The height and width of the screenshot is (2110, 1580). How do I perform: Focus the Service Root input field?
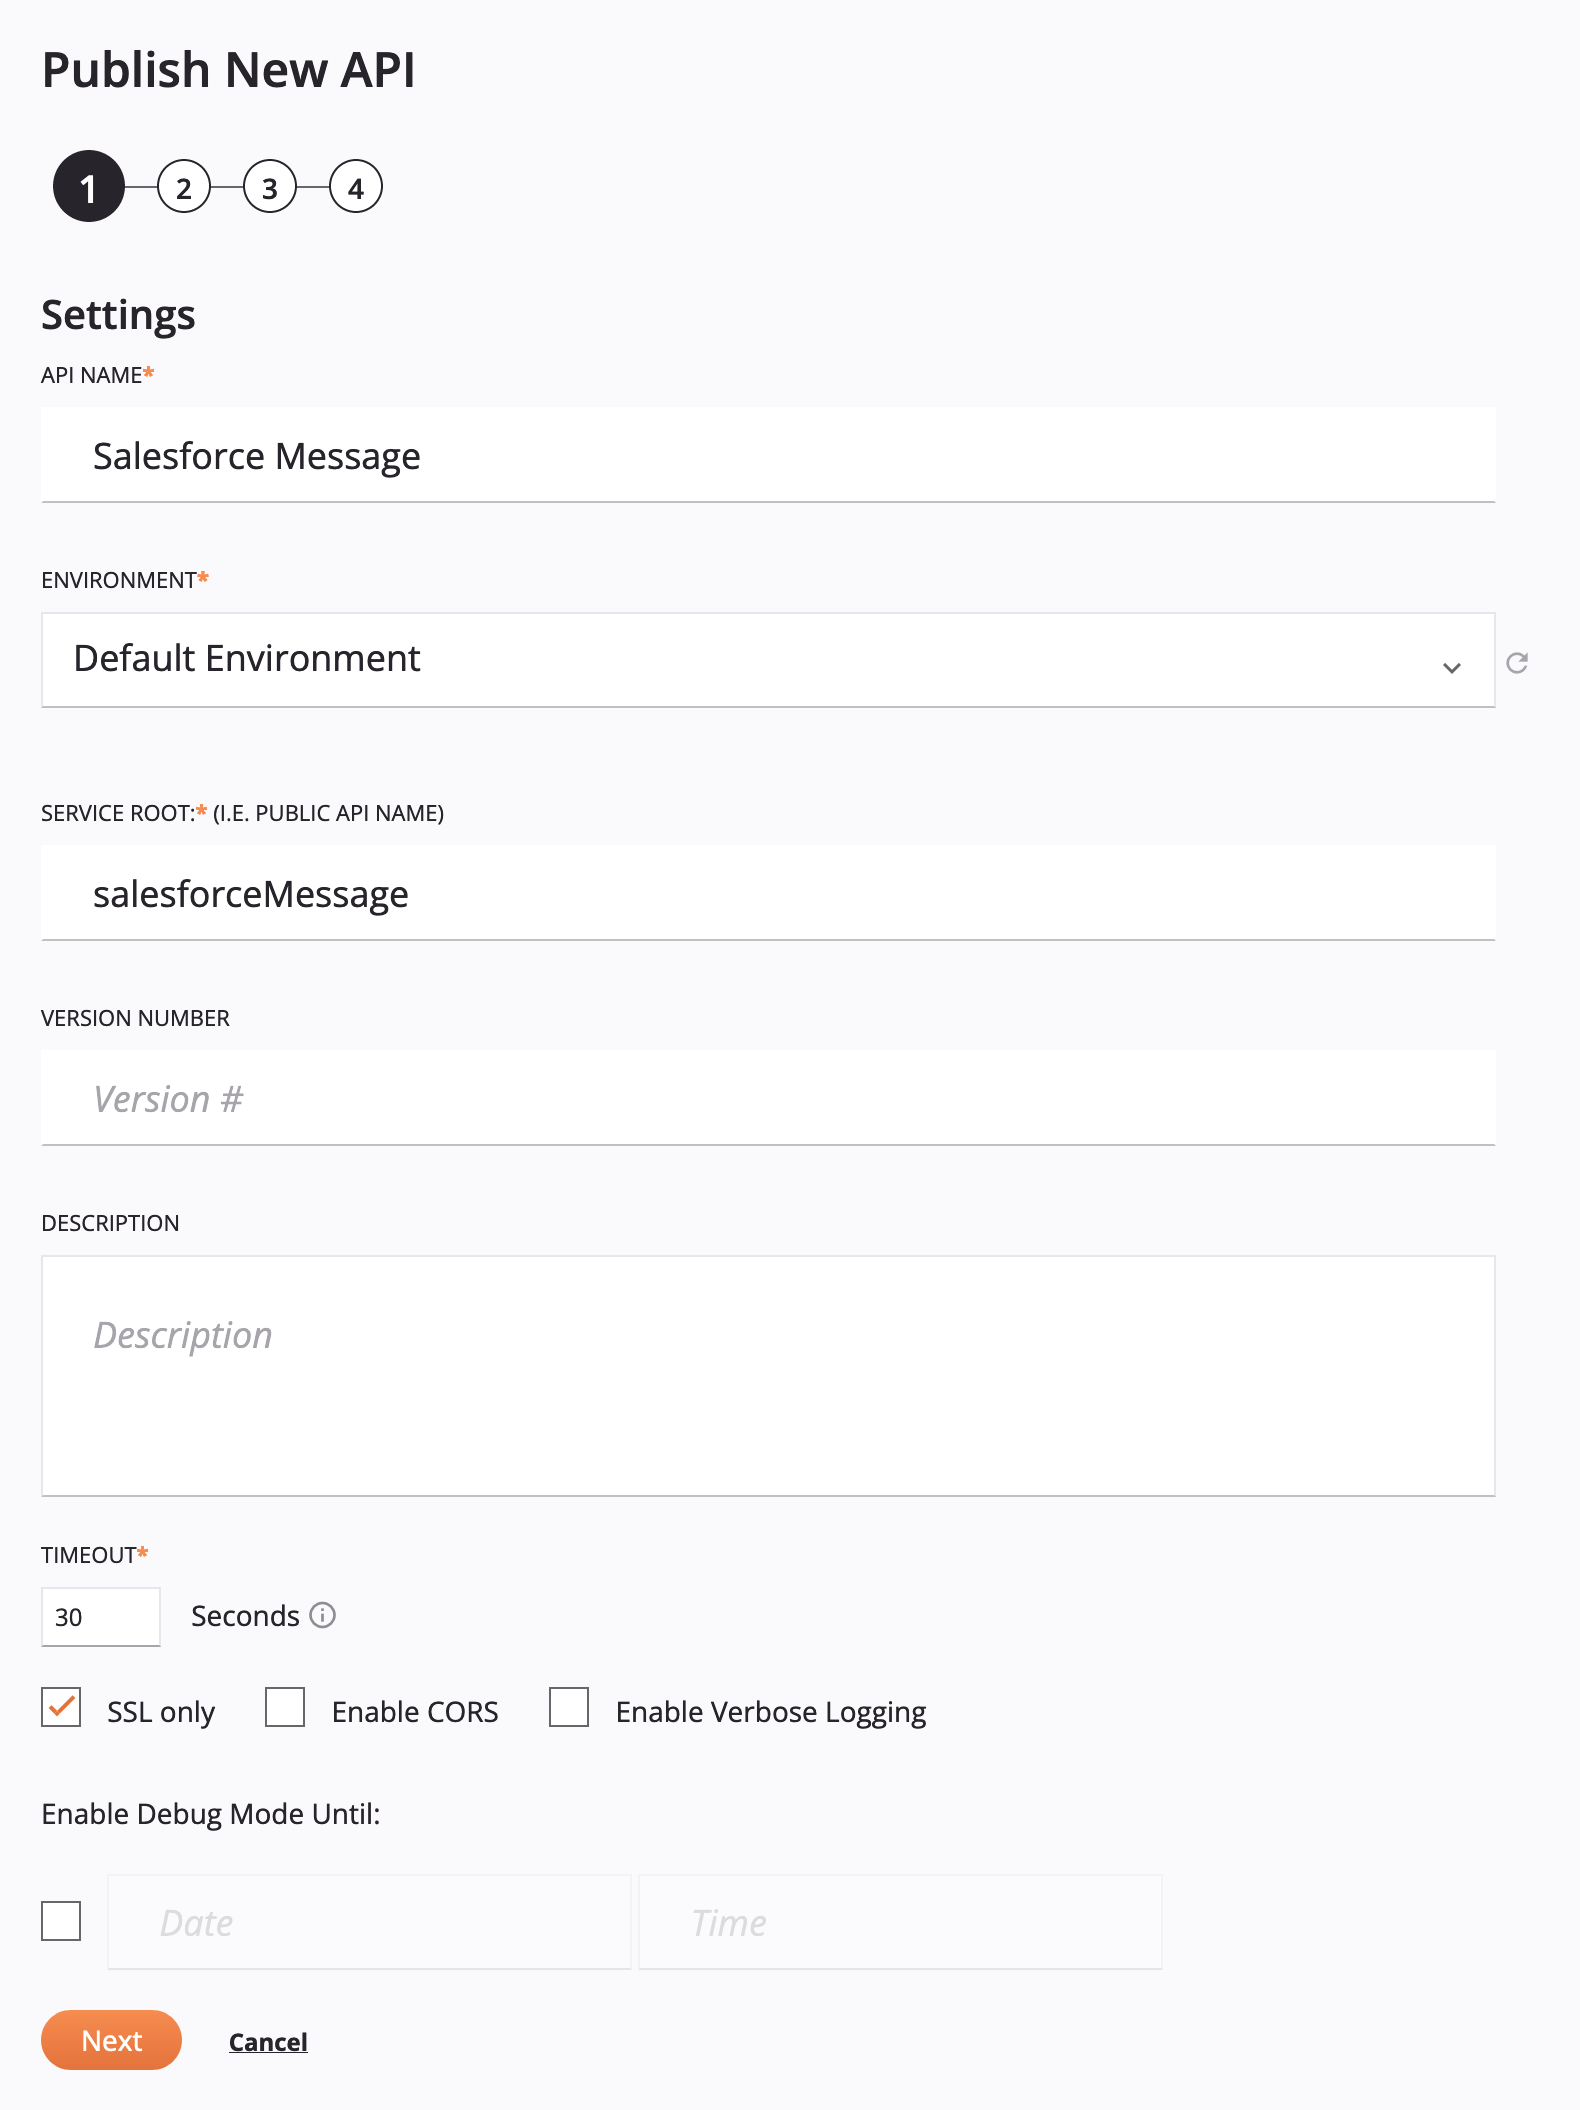[x=768, y=893]
